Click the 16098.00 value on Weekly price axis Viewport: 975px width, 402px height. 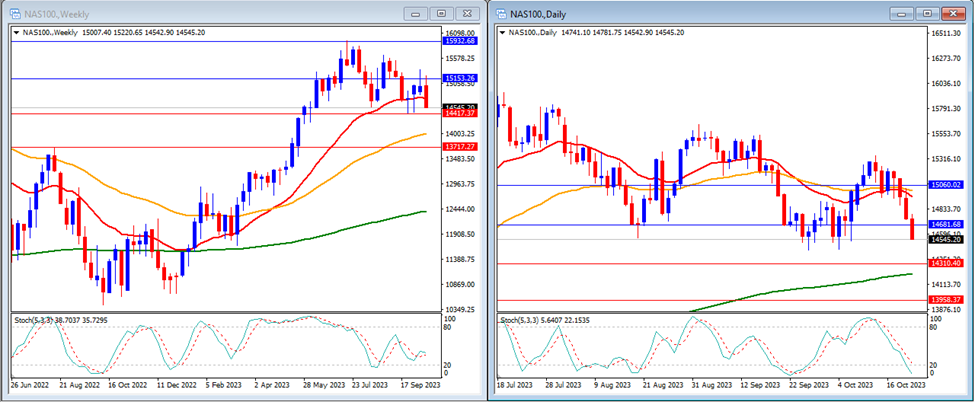pyautogui.click(x=461, y=33)
